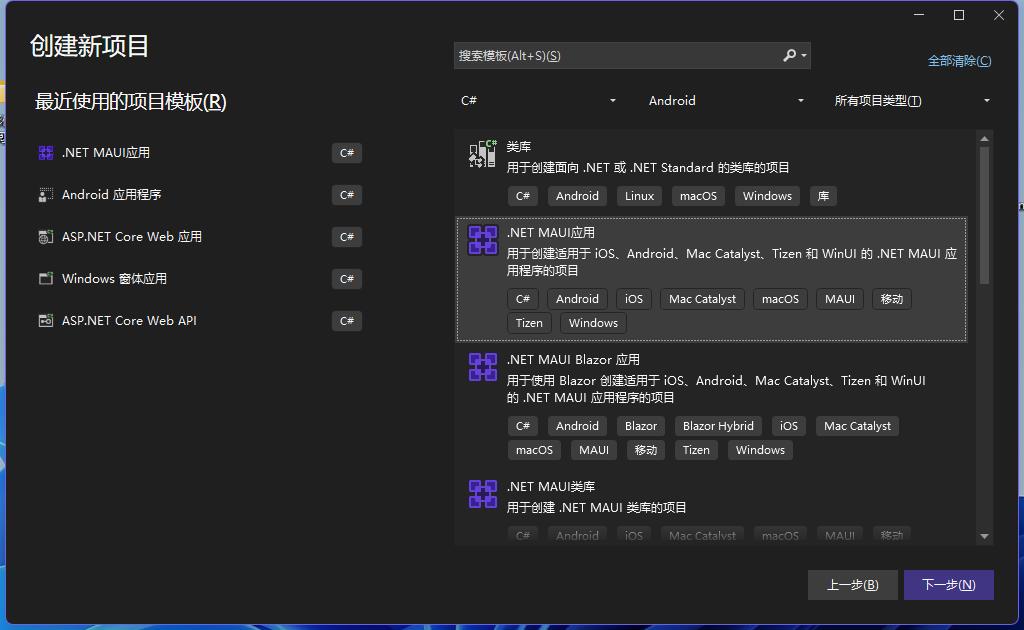Click the magnifier search icon in search box
This screenshot has width=1024, height=630.
[789, 55]
